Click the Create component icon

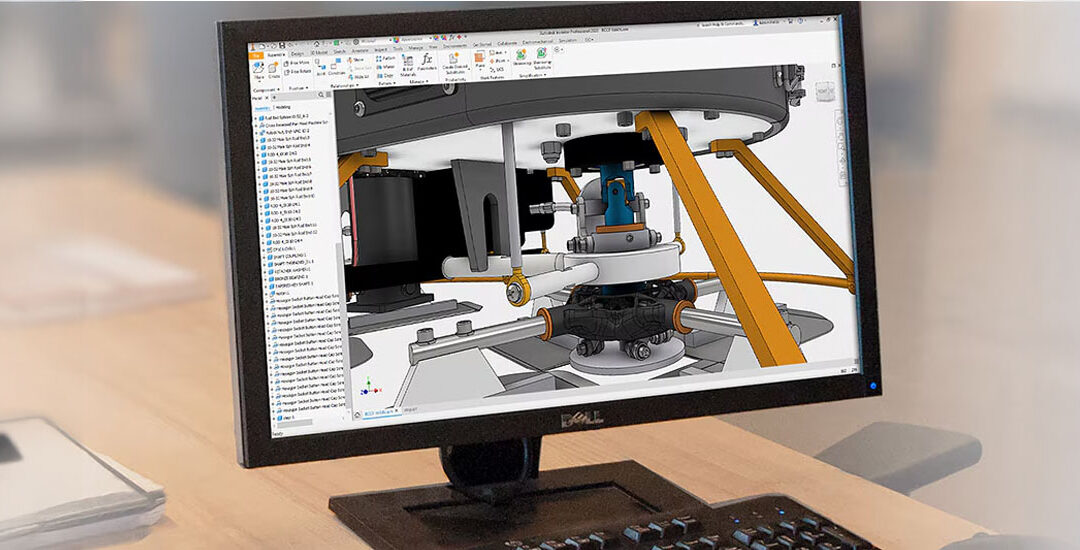274,69
